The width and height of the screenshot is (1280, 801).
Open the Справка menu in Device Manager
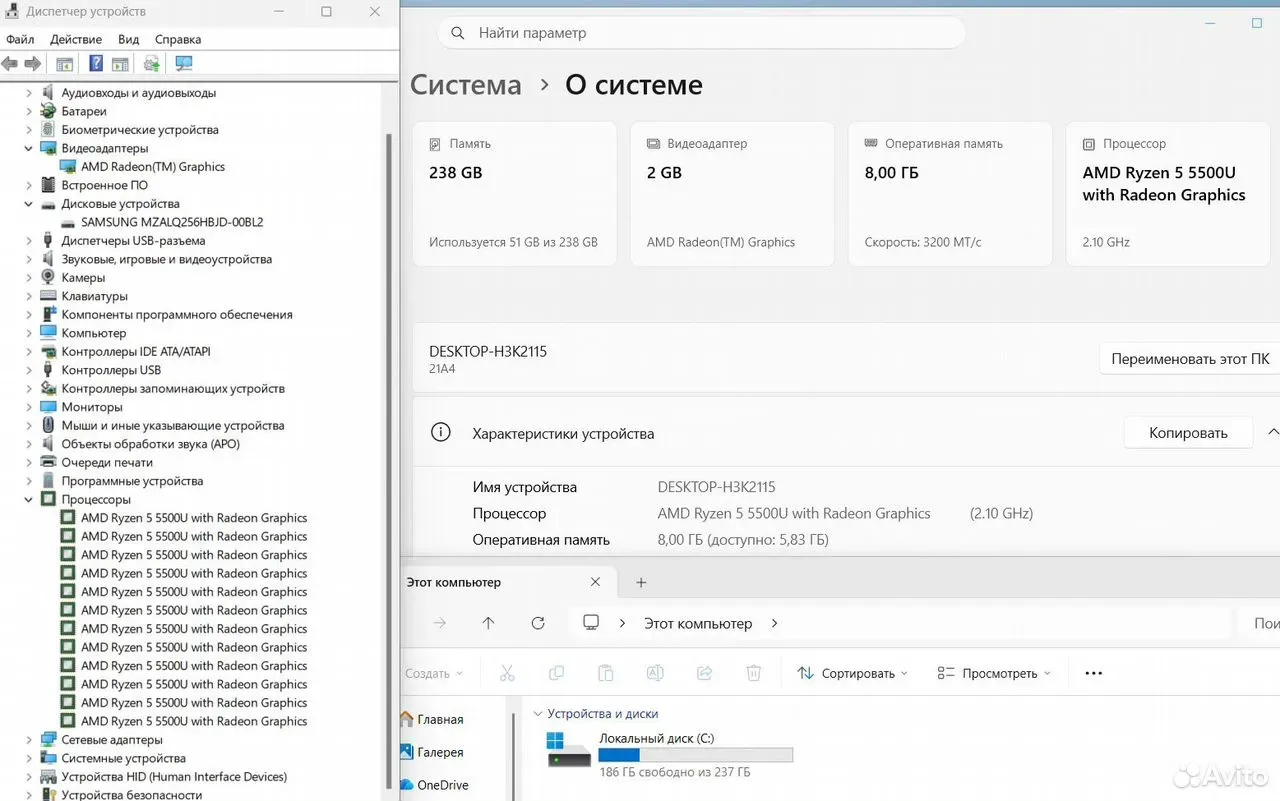pyautogui.click(x=178, y=40)
